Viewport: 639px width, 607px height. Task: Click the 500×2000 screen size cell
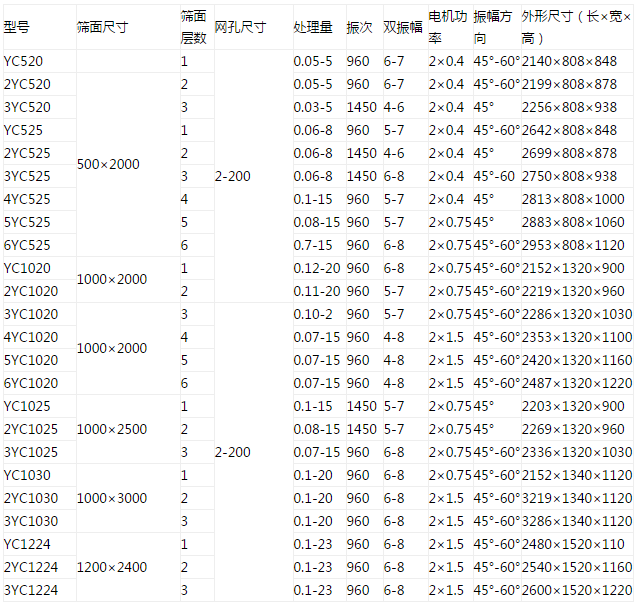coord(108,164)
